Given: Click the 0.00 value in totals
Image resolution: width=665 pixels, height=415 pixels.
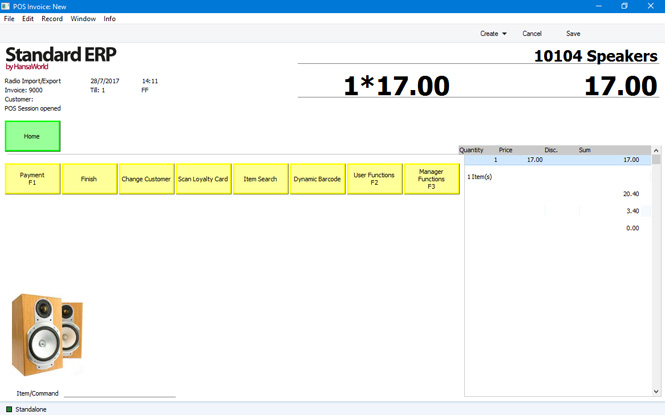Looking at the screenshot, I should click(x=632, y=228).
